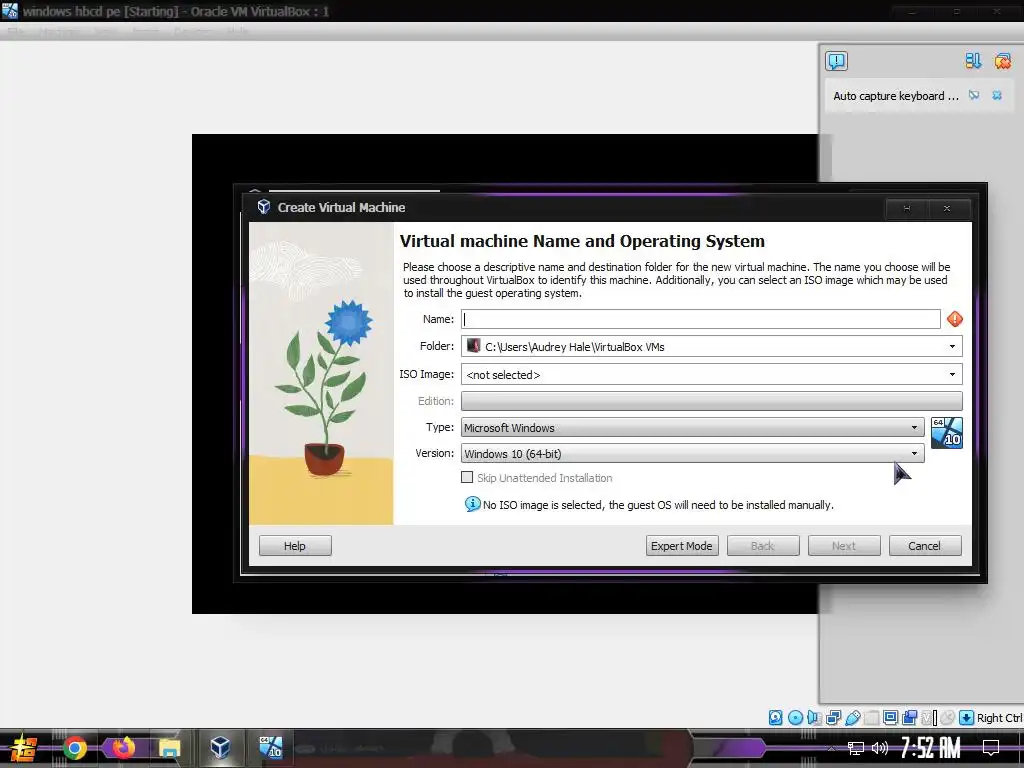
Task: Toggle Skip Unattended Installation checkbox
Action: pos(467,477)
